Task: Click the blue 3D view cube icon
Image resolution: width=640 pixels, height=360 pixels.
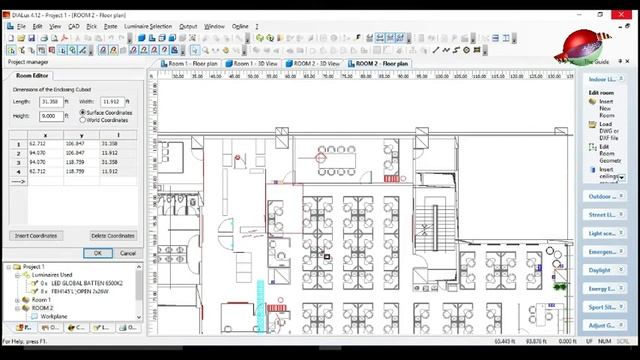Action: click(141, 38)
